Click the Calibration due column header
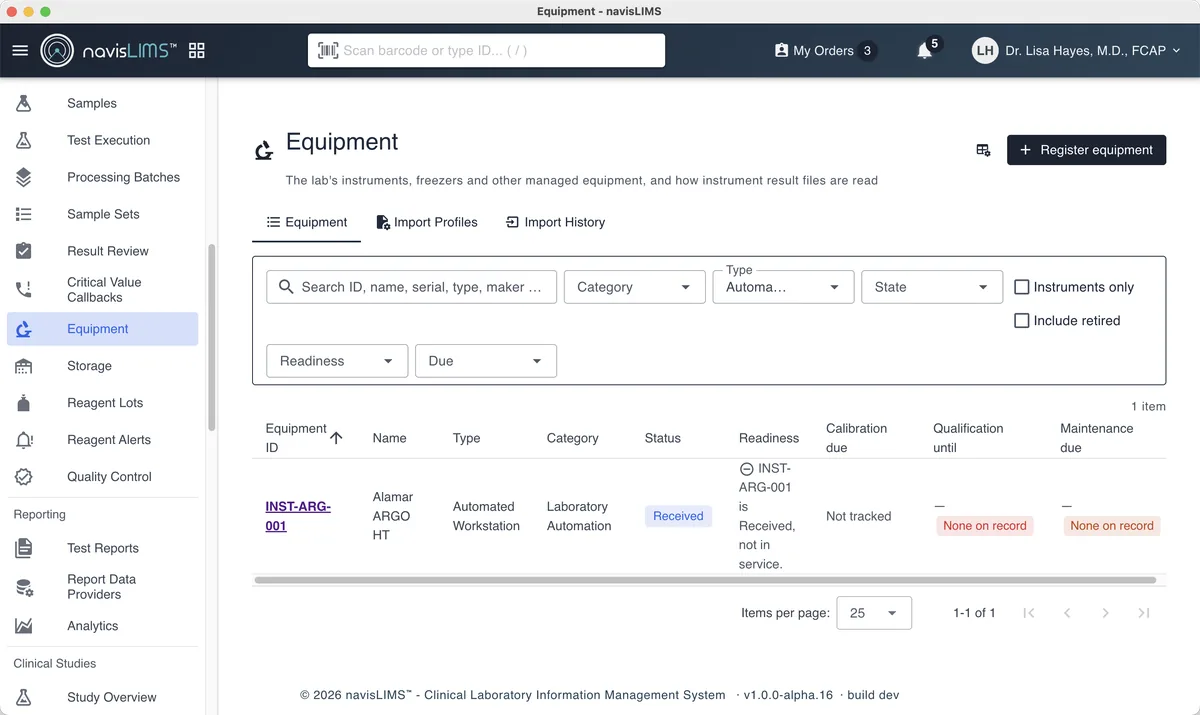This screenshot has height=715, width=1200. [856, 438]
